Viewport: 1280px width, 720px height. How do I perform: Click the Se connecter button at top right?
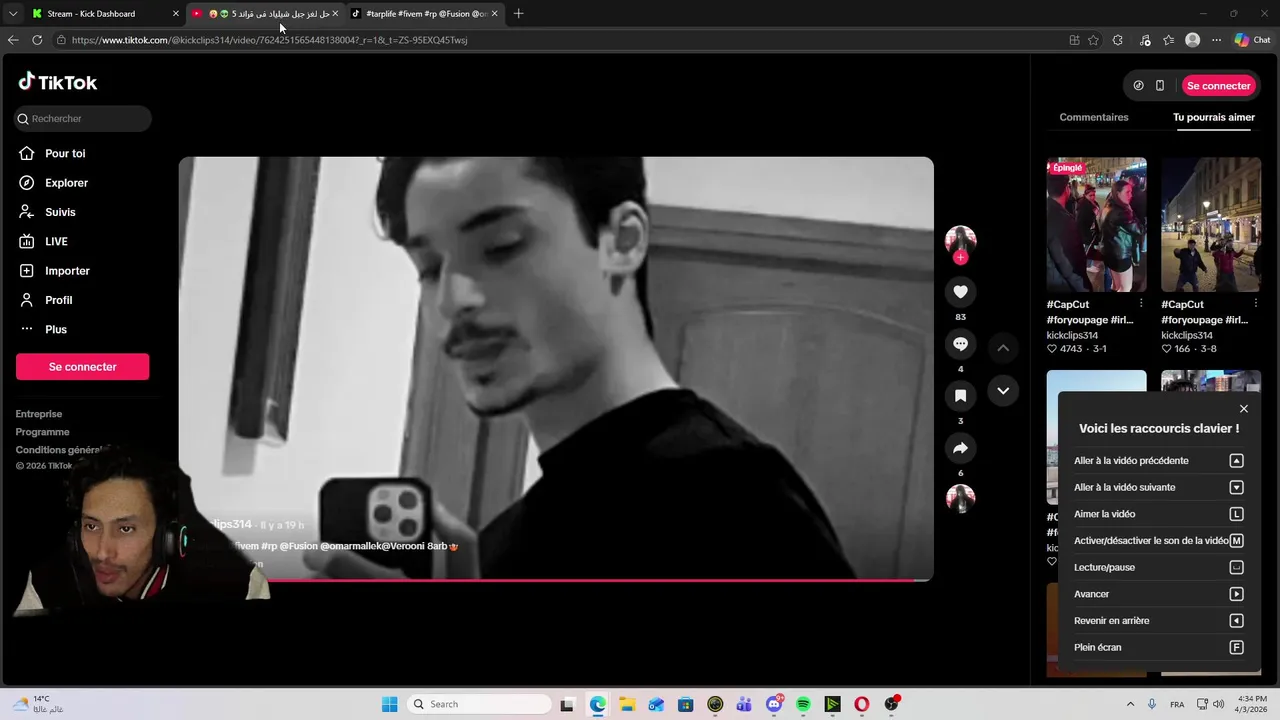click(1218, 86)
